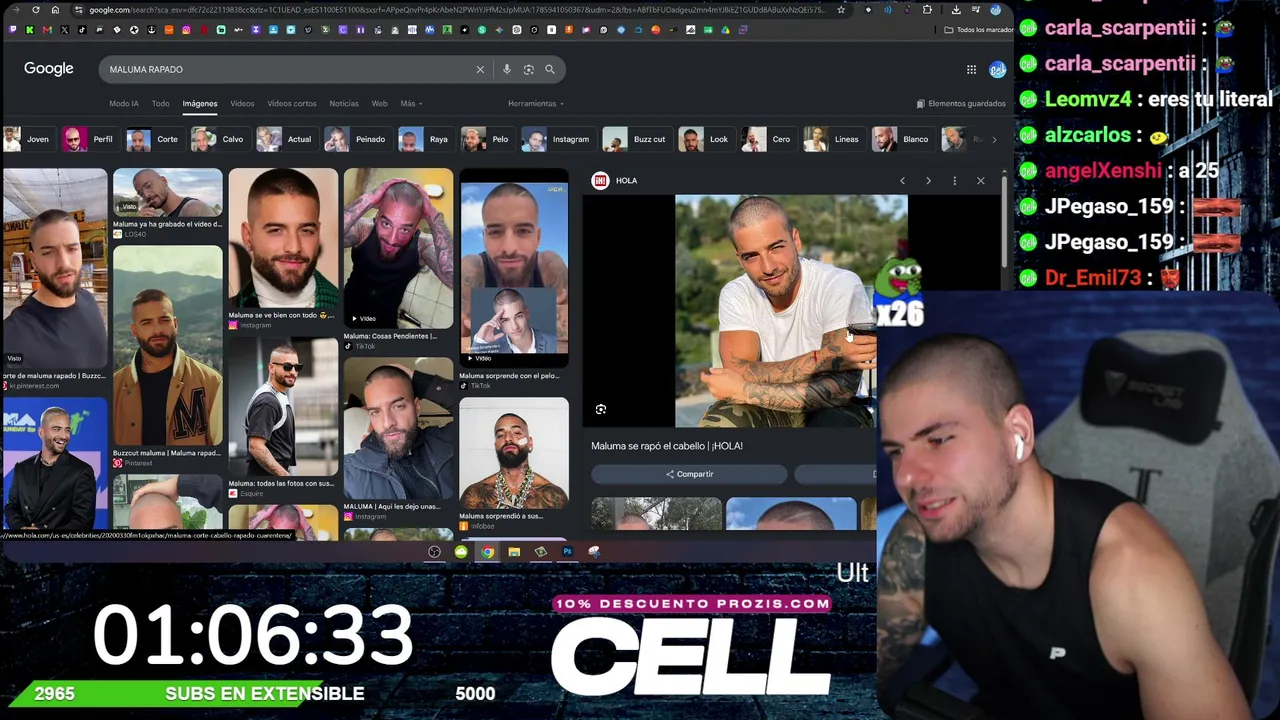Open the Google account avatar
Screen dimensions: 1280x720
tap(997, 69)
